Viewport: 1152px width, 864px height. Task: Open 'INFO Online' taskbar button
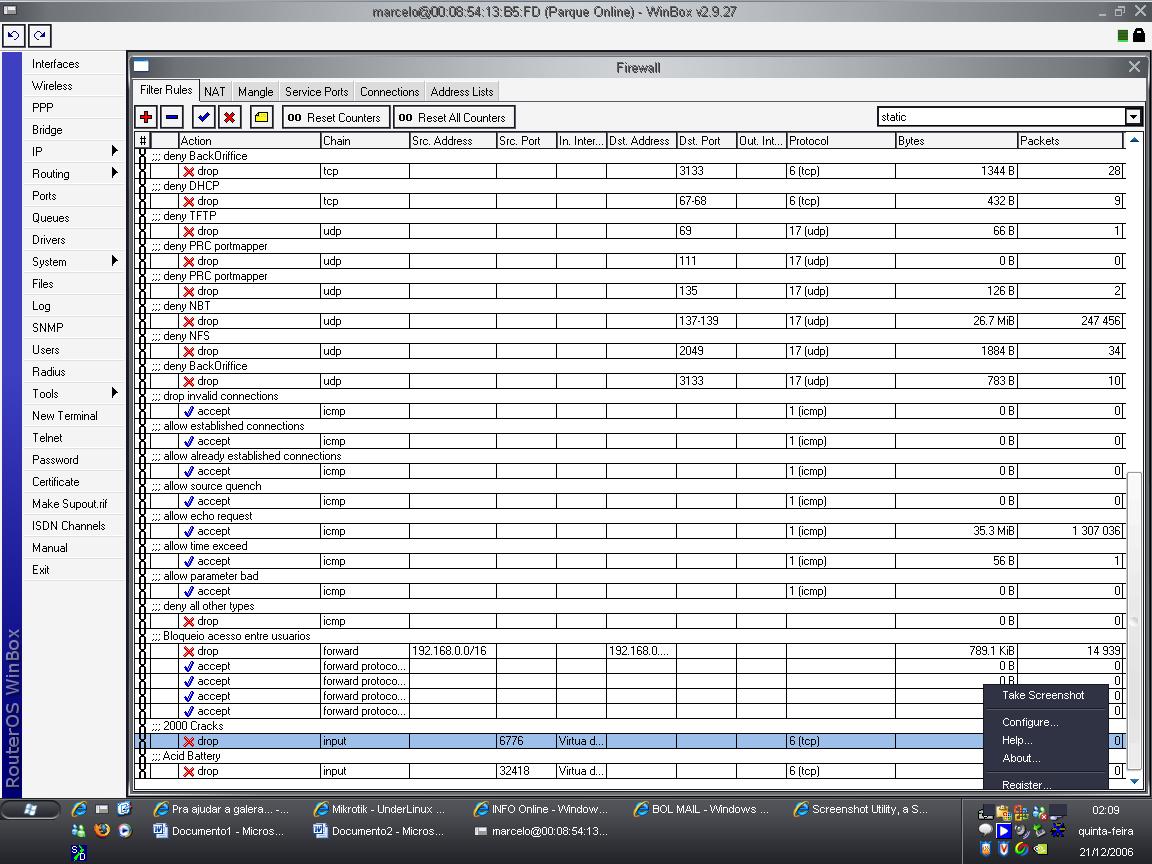[540, 809]
